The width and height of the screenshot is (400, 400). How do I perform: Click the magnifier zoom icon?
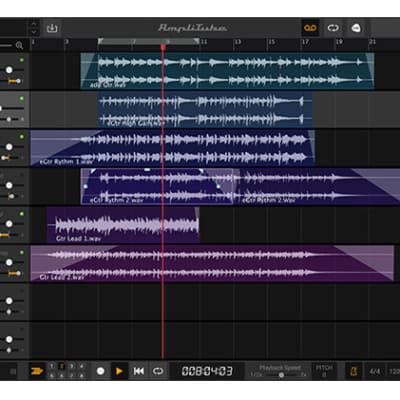[19, 45]
